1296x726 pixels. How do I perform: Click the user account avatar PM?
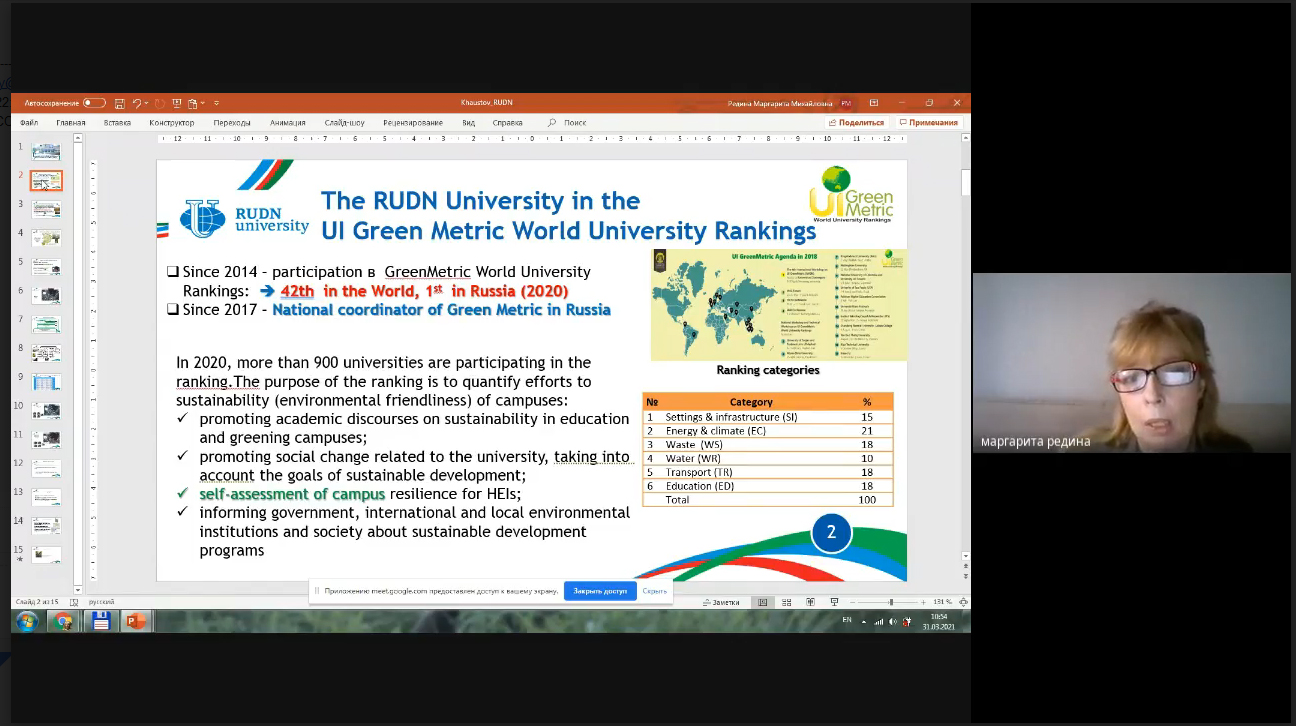coord(846,103)
